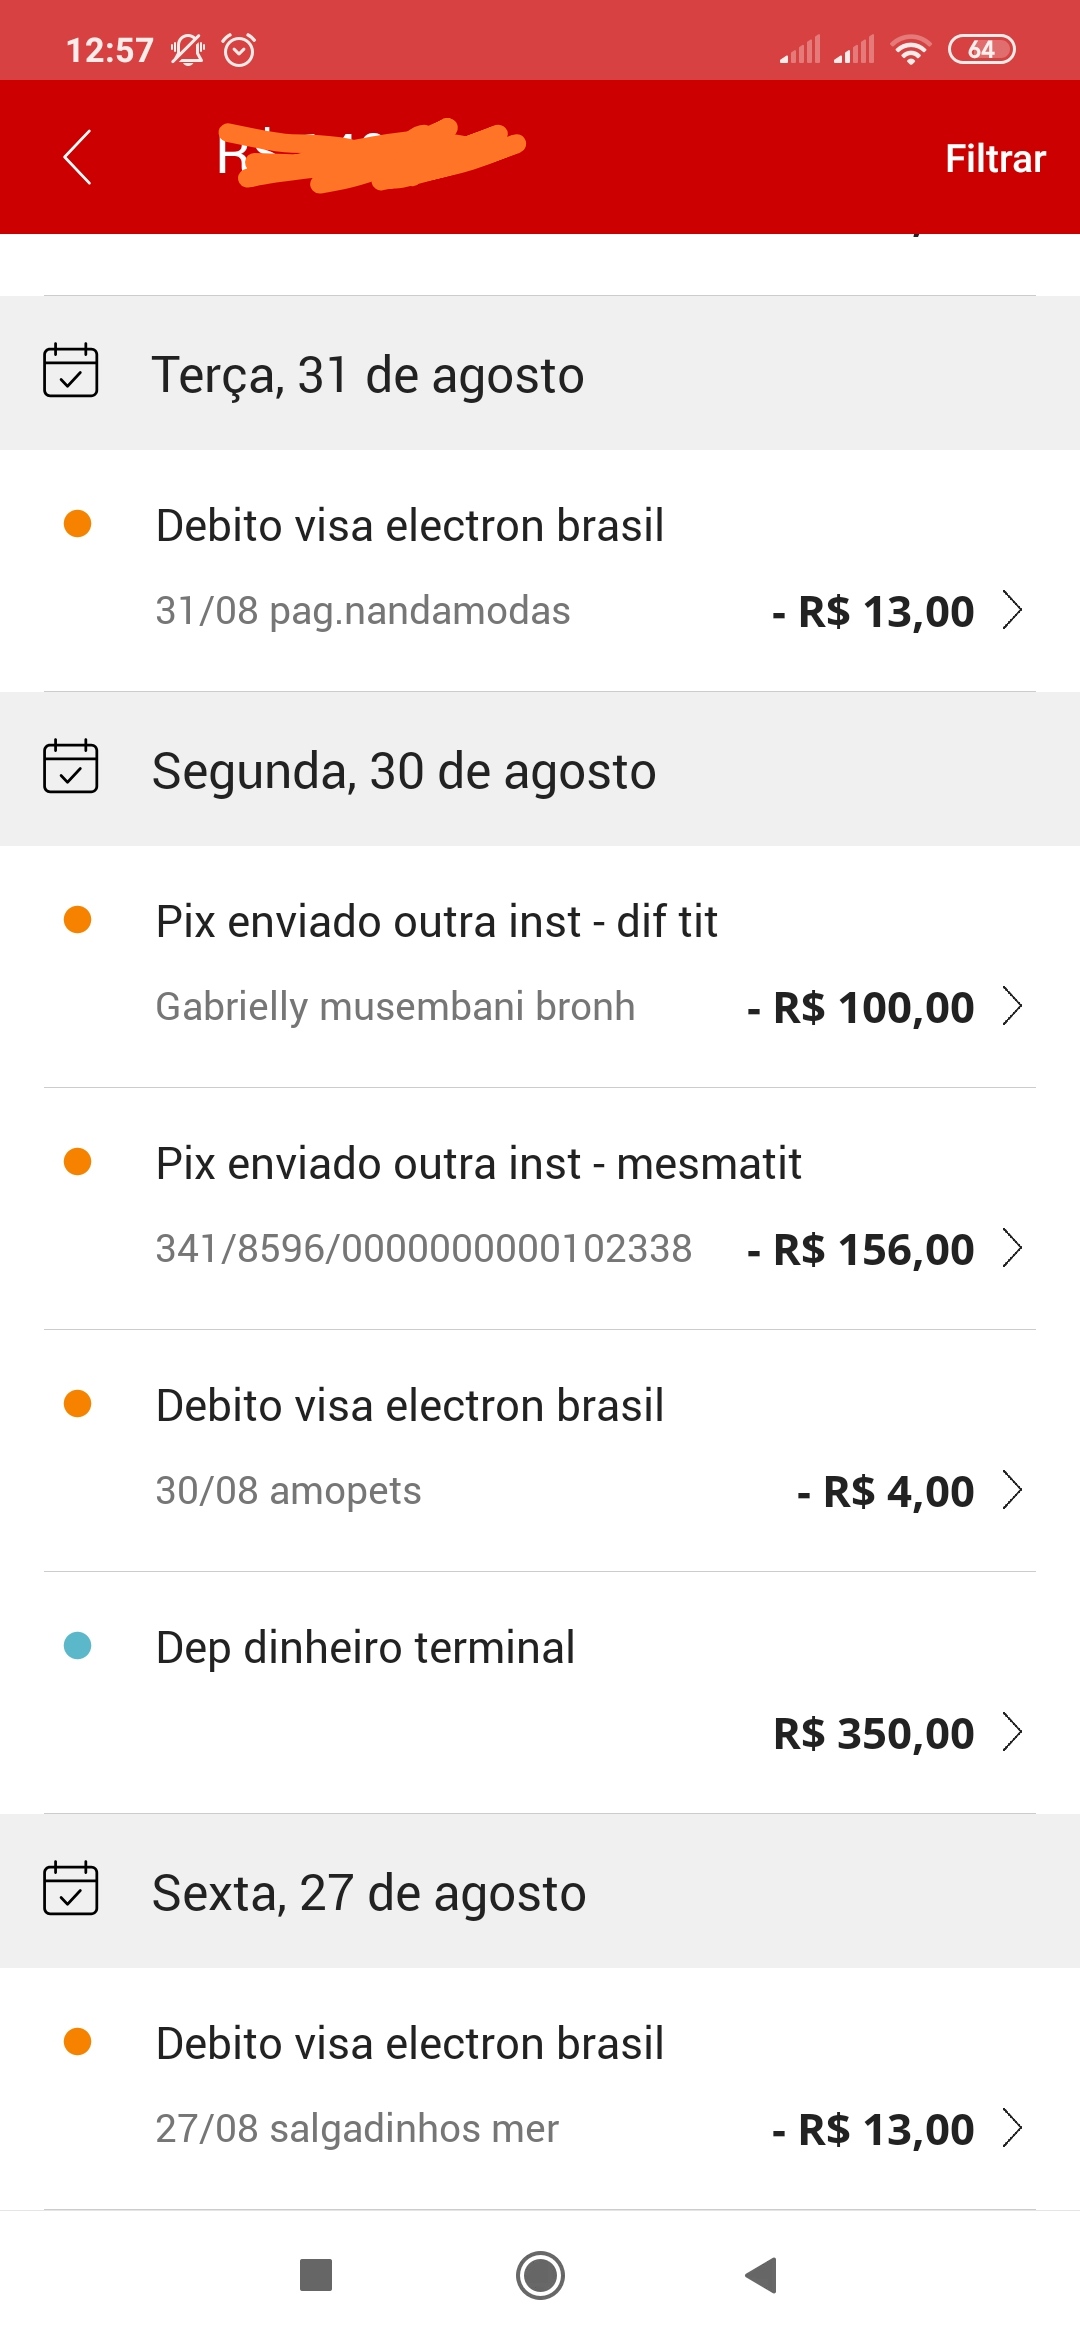The width and height of the screenshot is (1080, 2340).
Task: Tap calendar icon for Segunda, 30 de agosto
Action: point(71,767)
